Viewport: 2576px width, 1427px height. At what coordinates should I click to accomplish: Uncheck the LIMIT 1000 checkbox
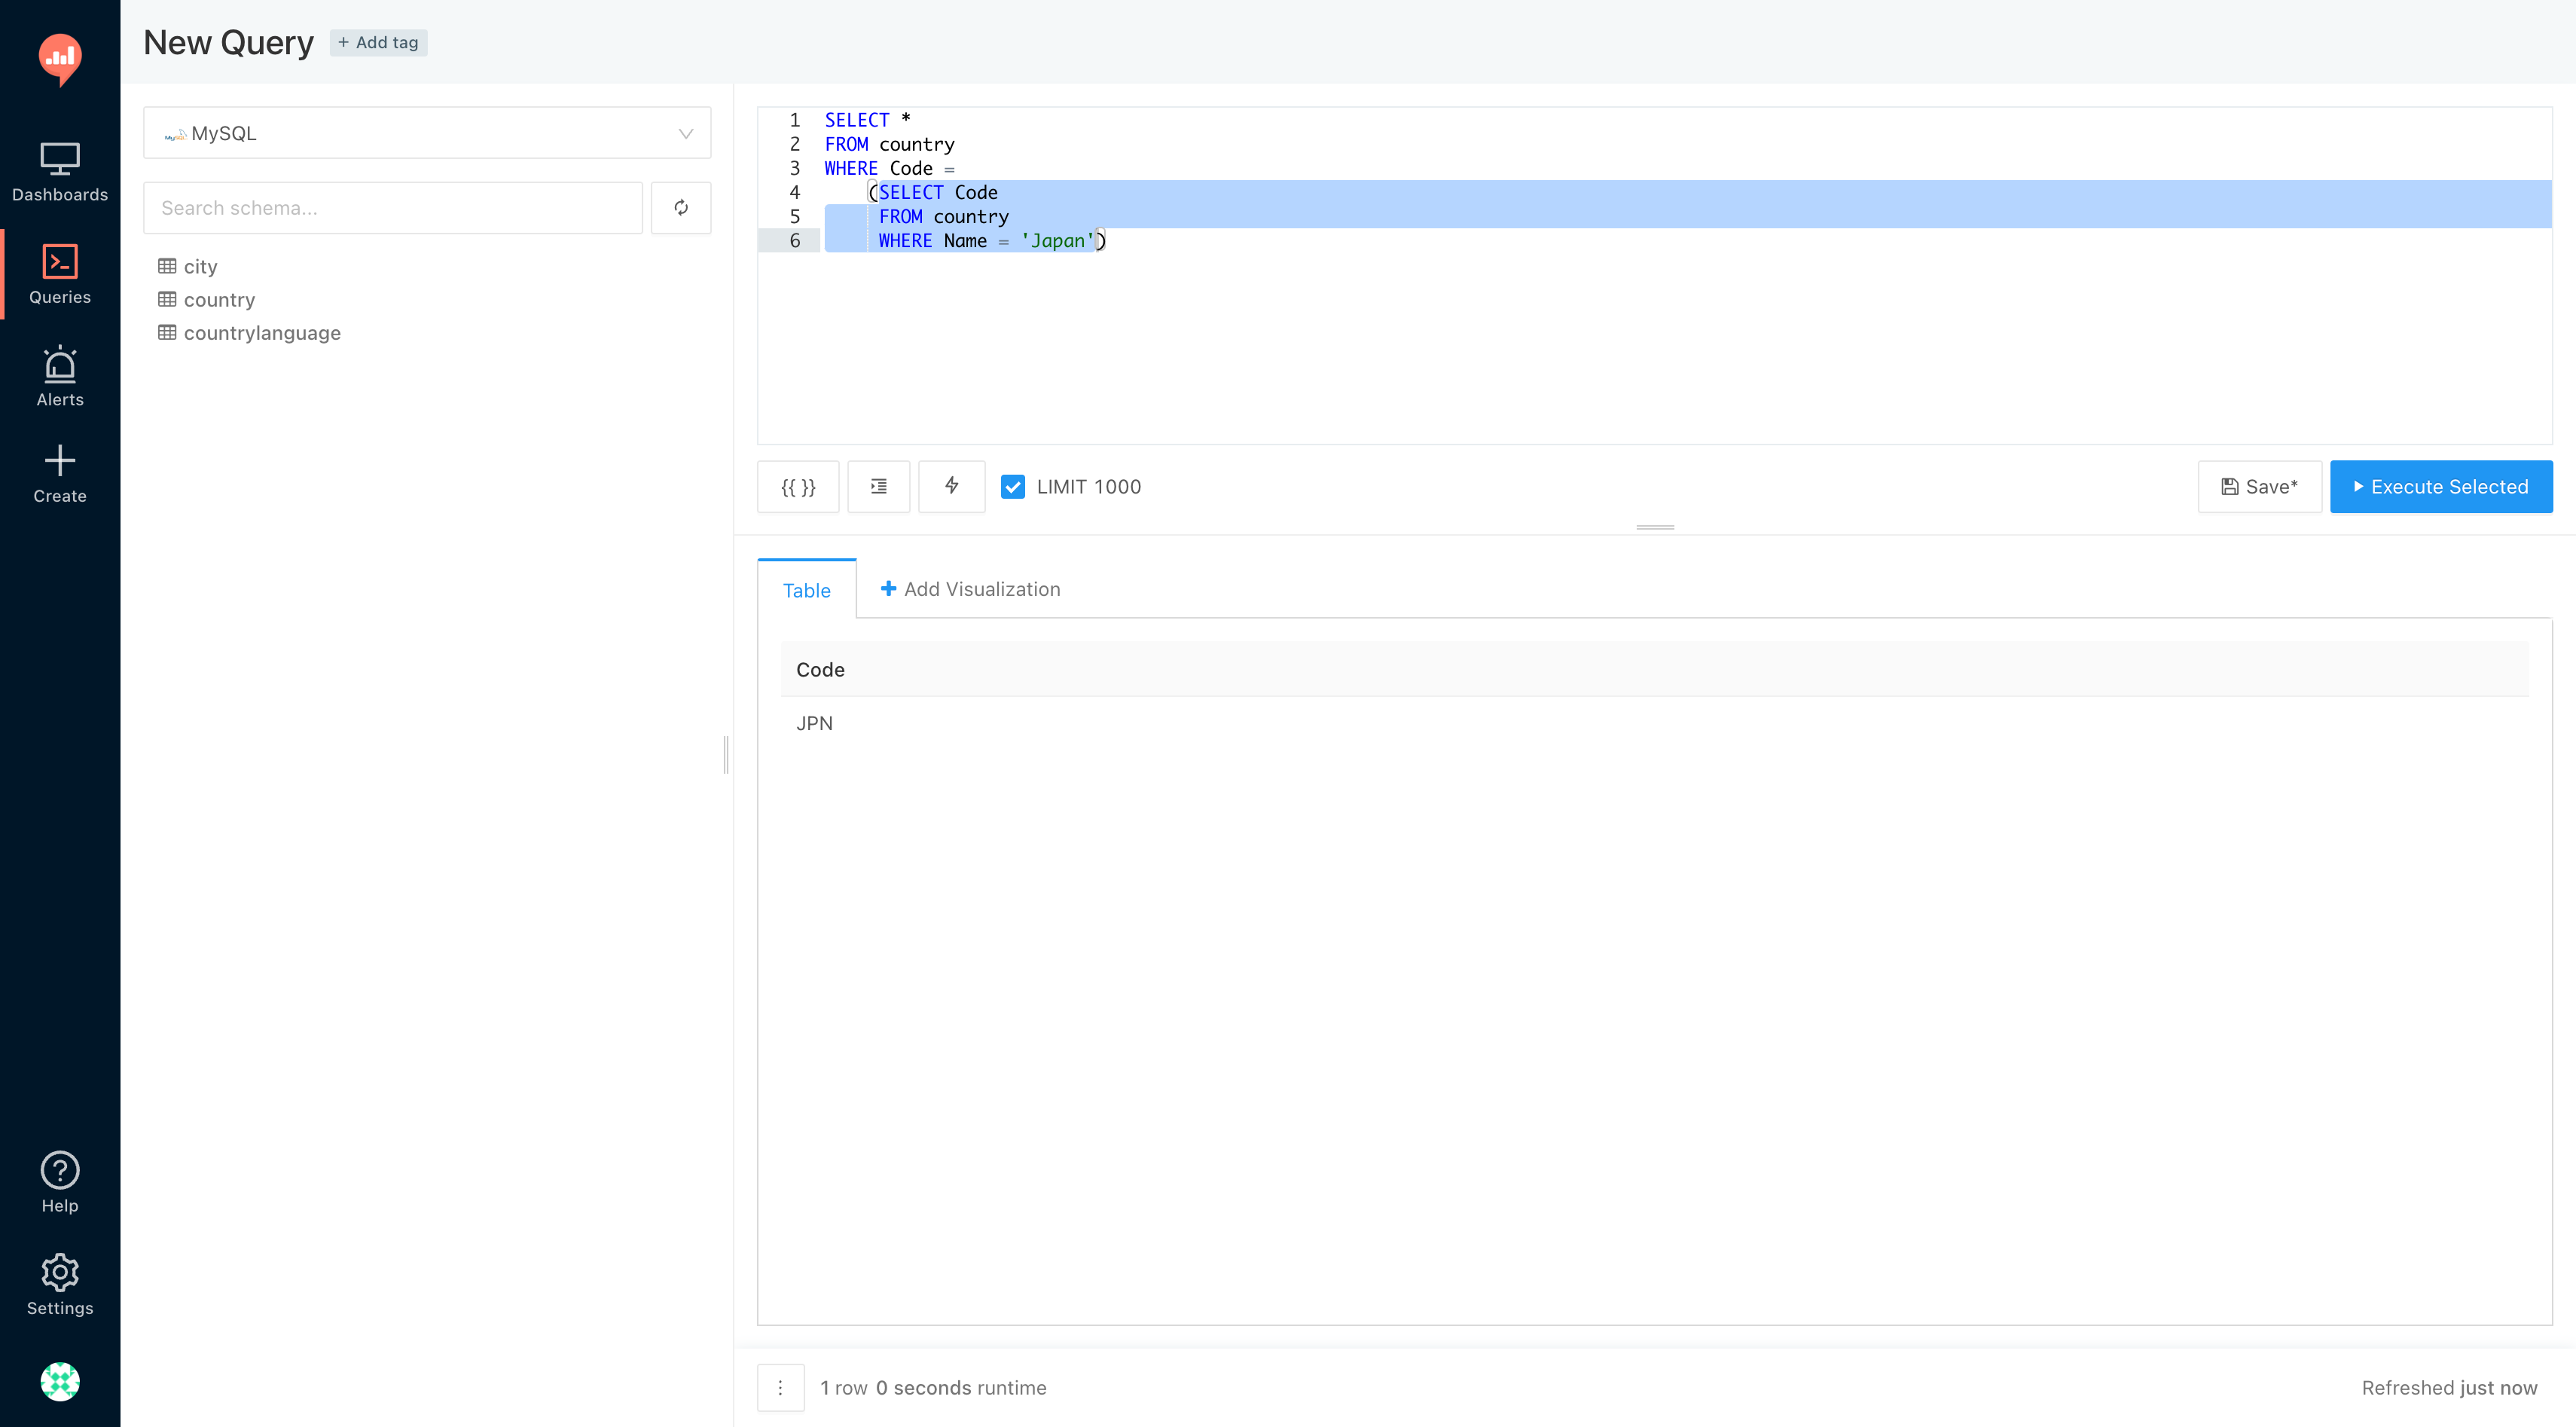pyautogui.click(x=1013, y=487)
